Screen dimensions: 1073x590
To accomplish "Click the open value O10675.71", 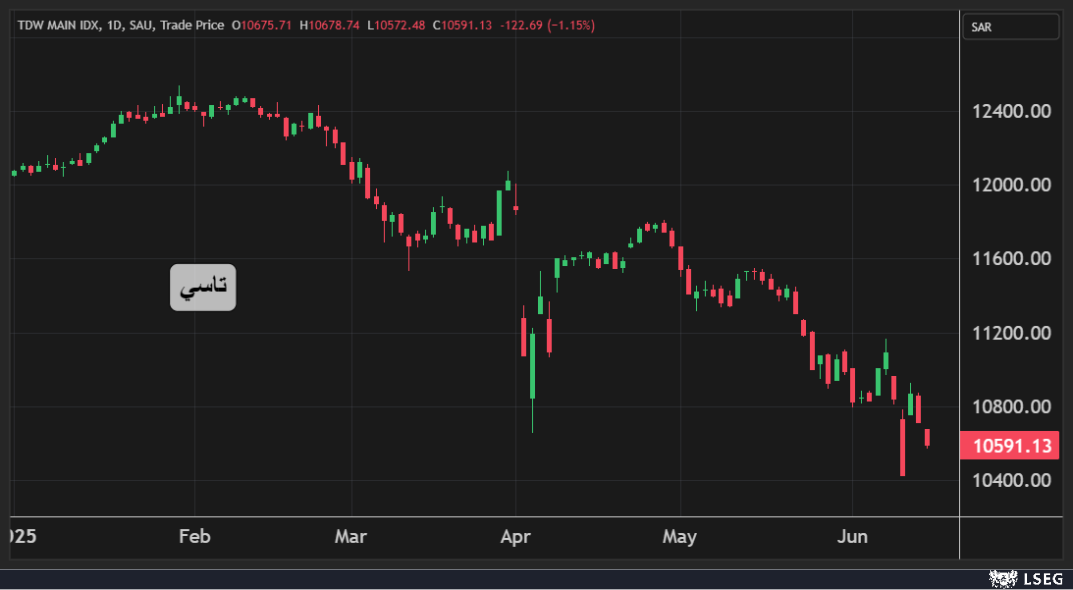I will pyautogui.click(x=261, y=25).
